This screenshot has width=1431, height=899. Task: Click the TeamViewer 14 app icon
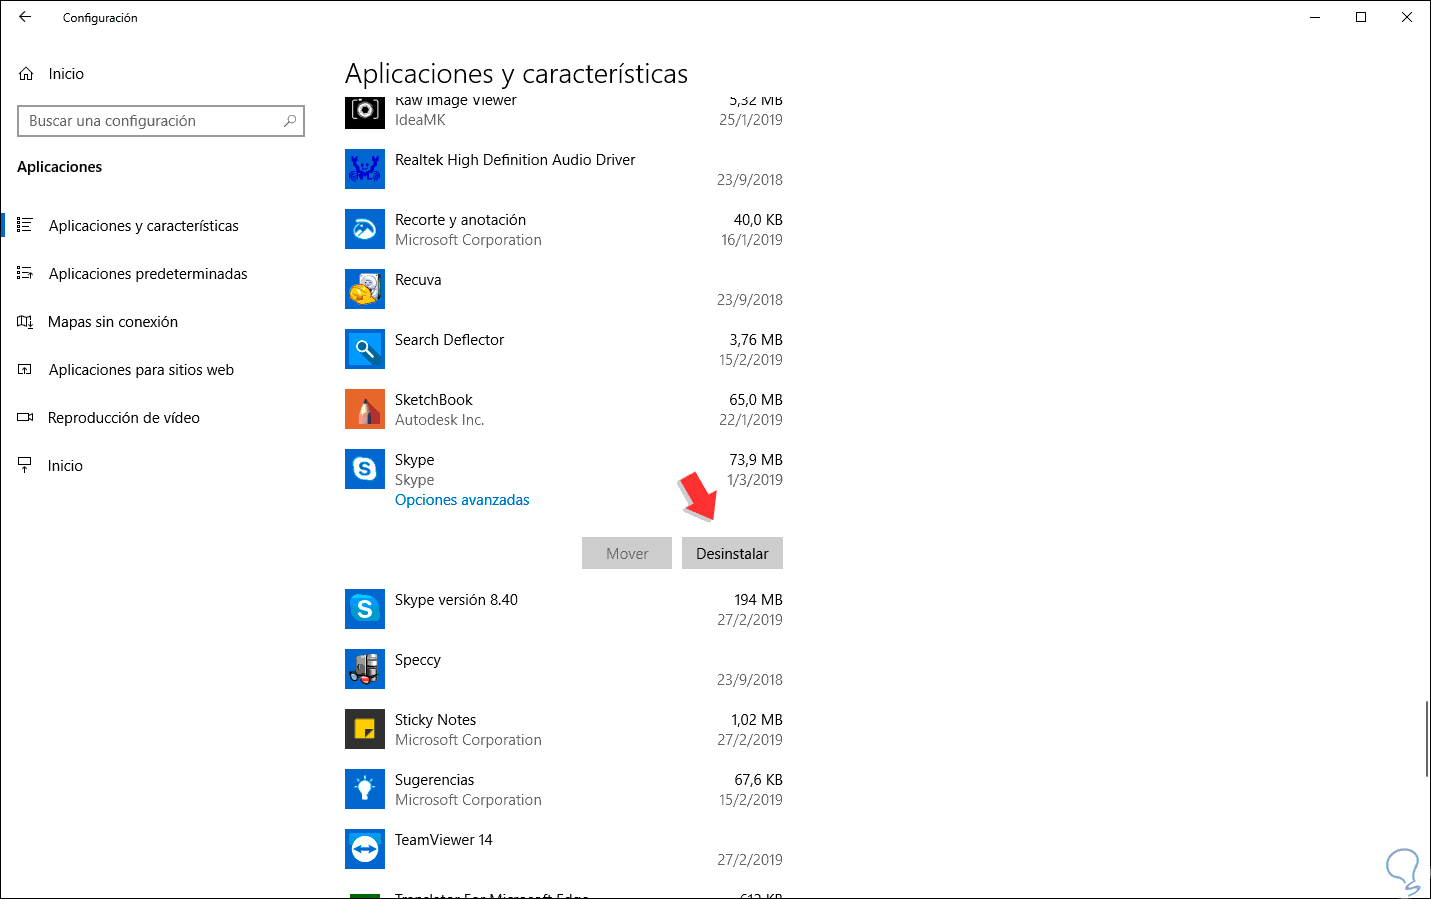[x=365, y=849]
